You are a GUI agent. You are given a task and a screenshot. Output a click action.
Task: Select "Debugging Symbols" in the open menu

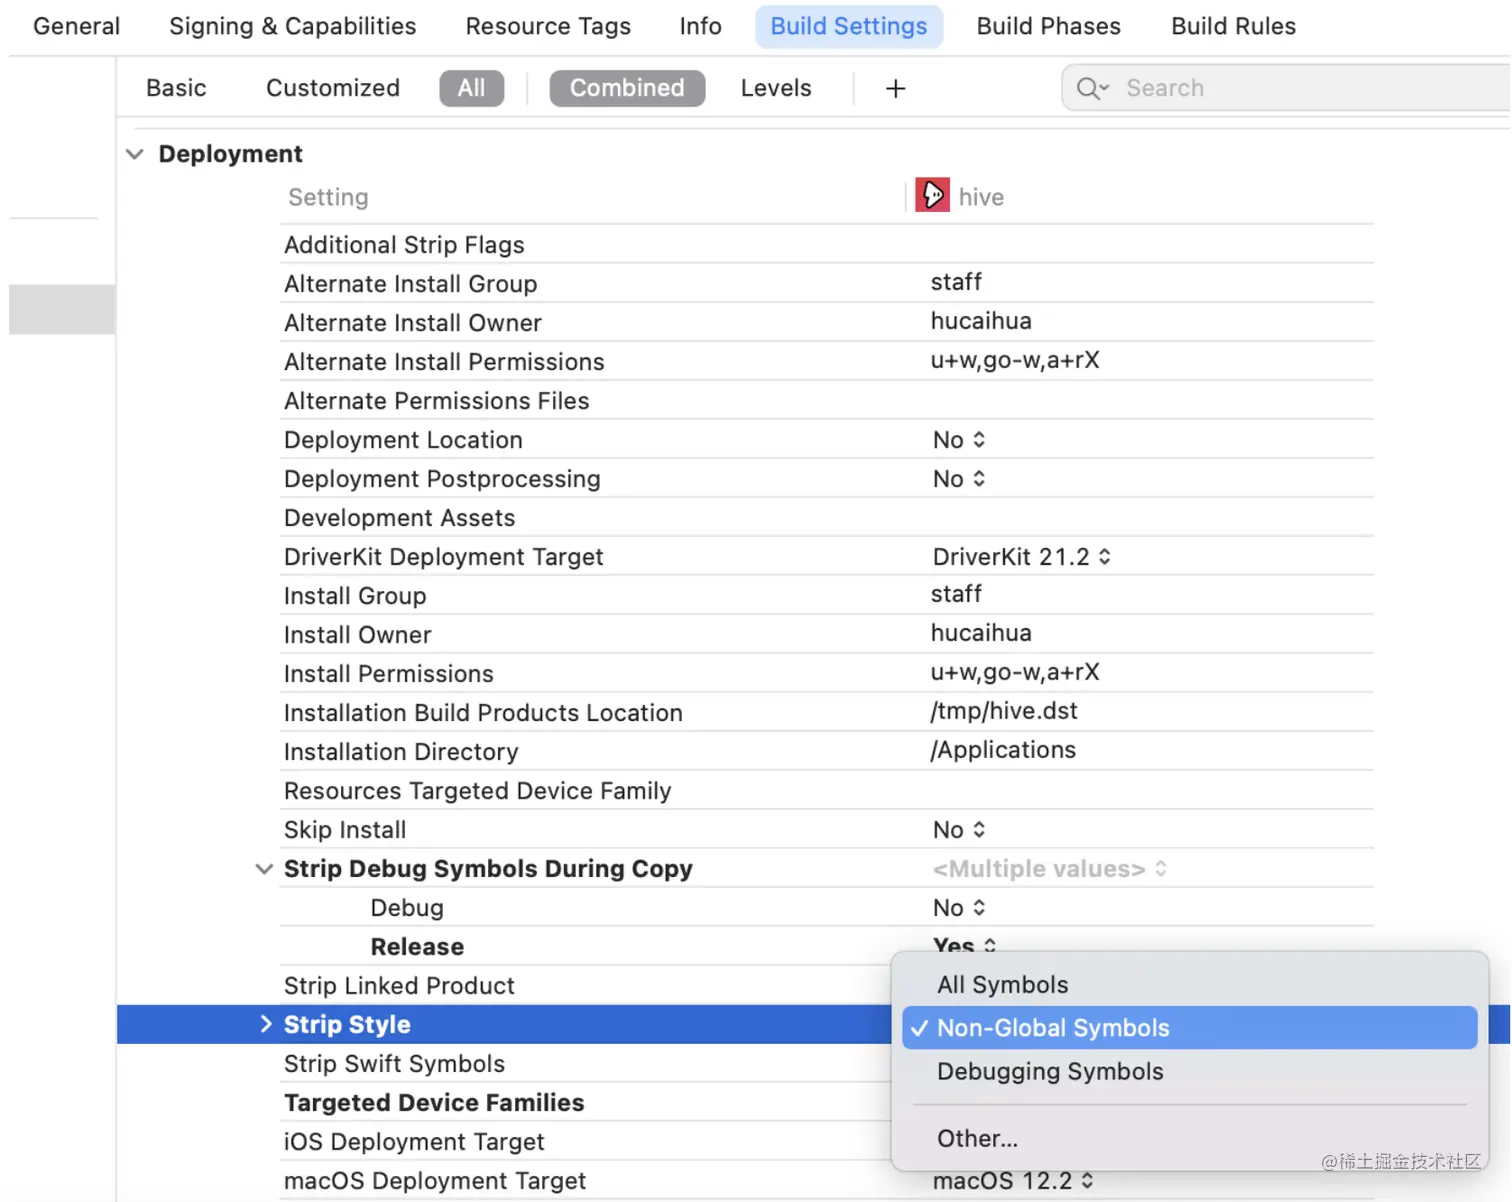point(1049,1071)
